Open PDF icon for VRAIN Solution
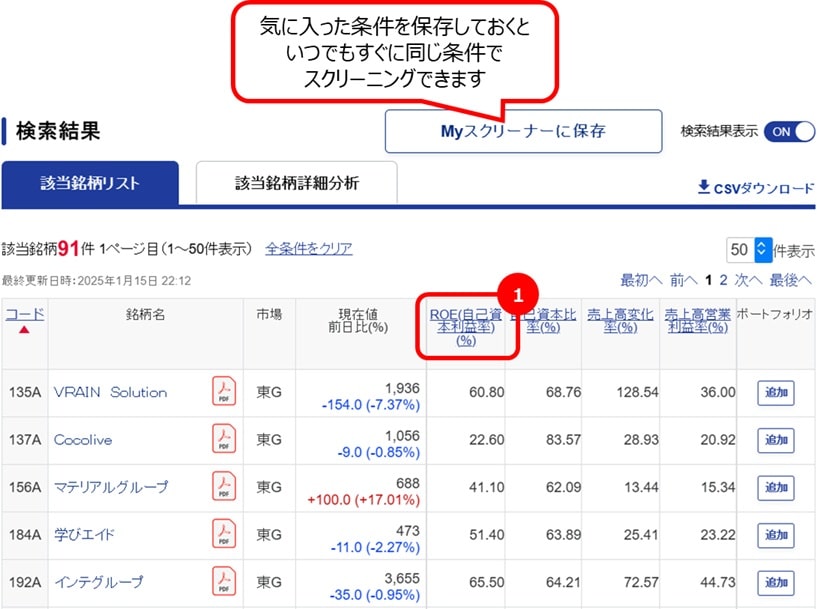This screenshot has width=817, height=609. click(x=224, y=391)
